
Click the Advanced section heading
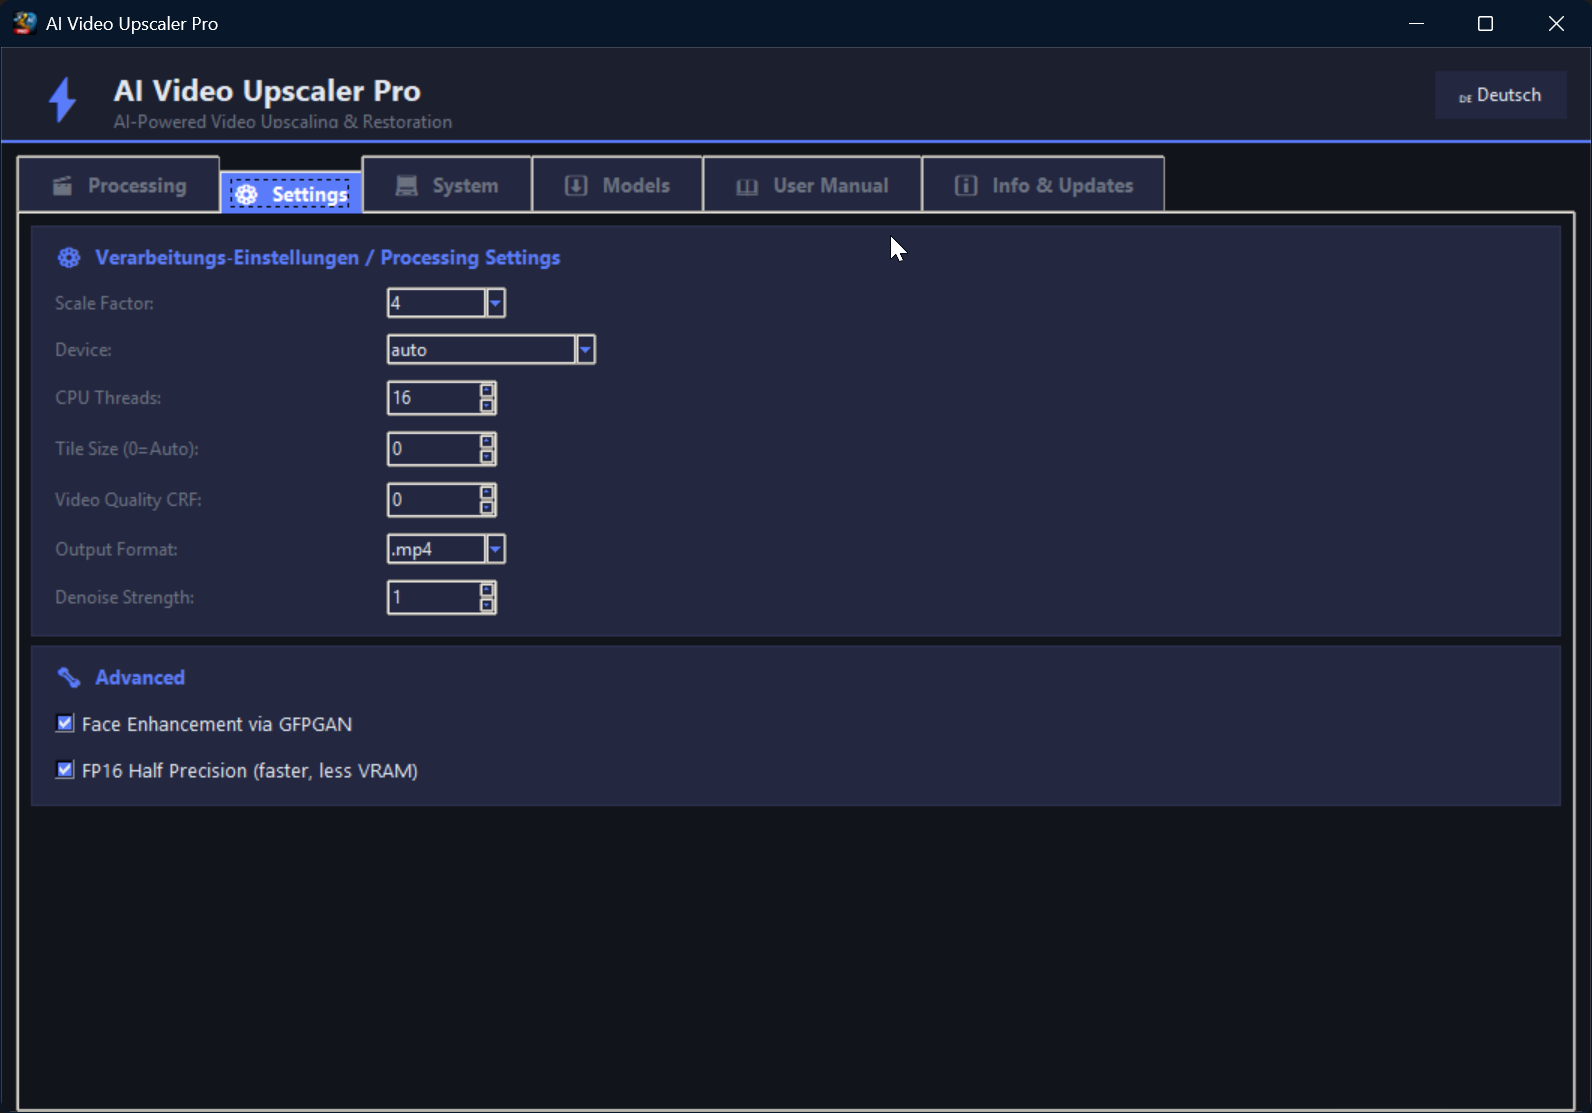point(140,678)
